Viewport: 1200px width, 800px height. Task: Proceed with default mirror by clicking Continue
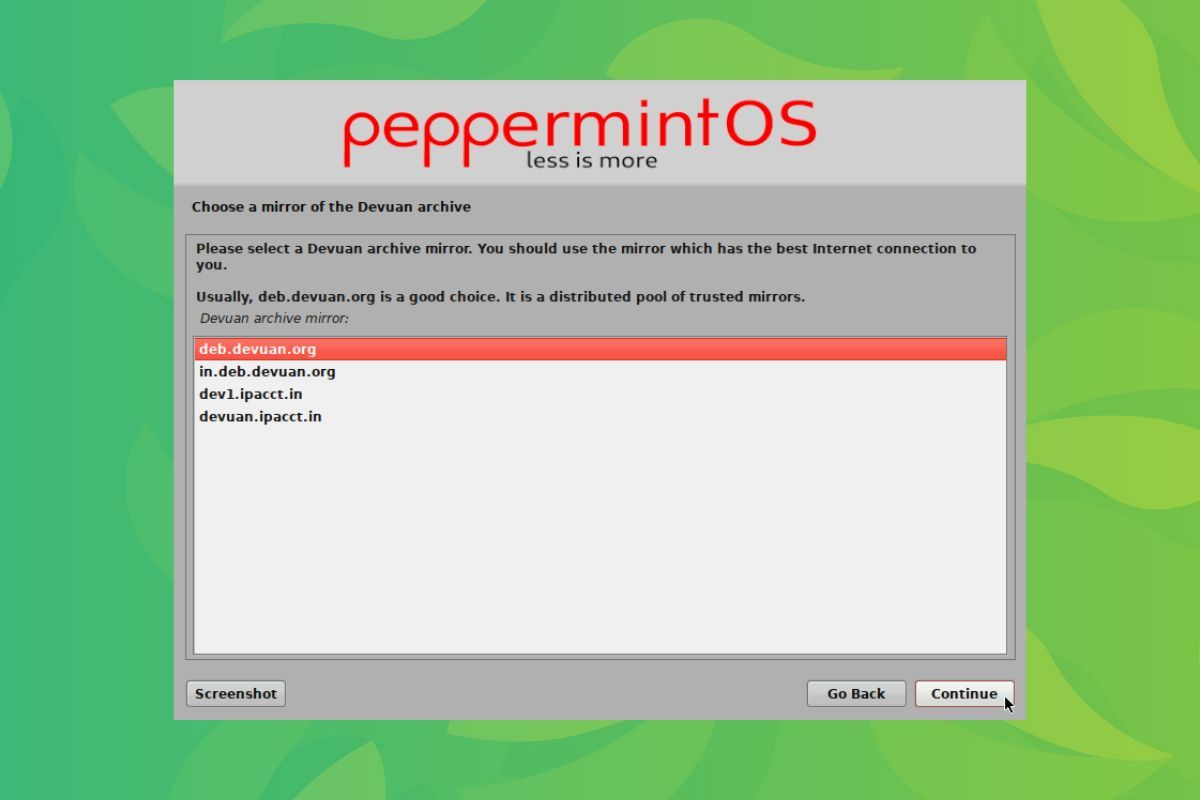tap(963, 693)
